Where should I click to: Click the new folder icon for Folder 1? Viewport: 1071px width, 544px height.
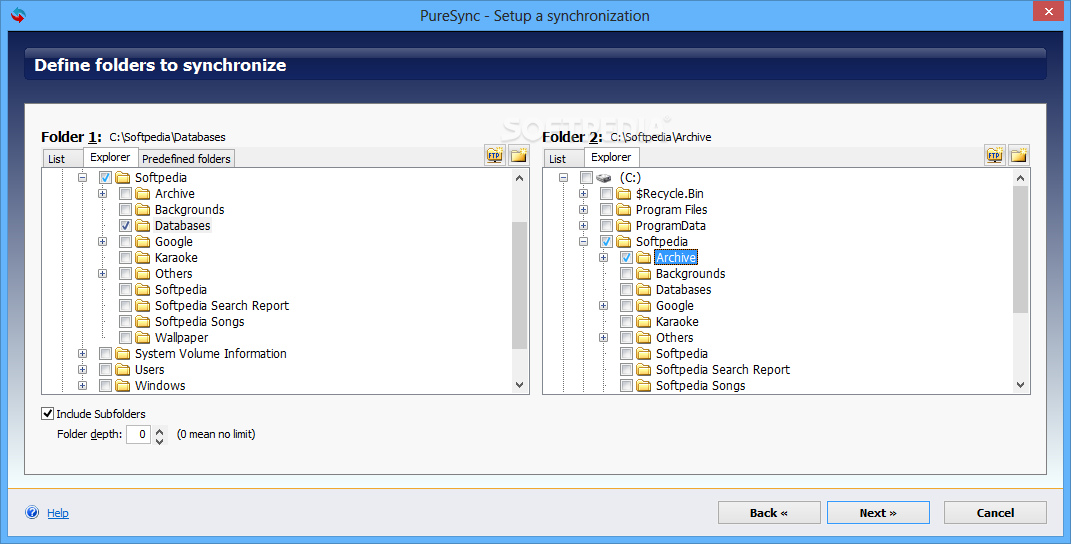click(519, 156)
